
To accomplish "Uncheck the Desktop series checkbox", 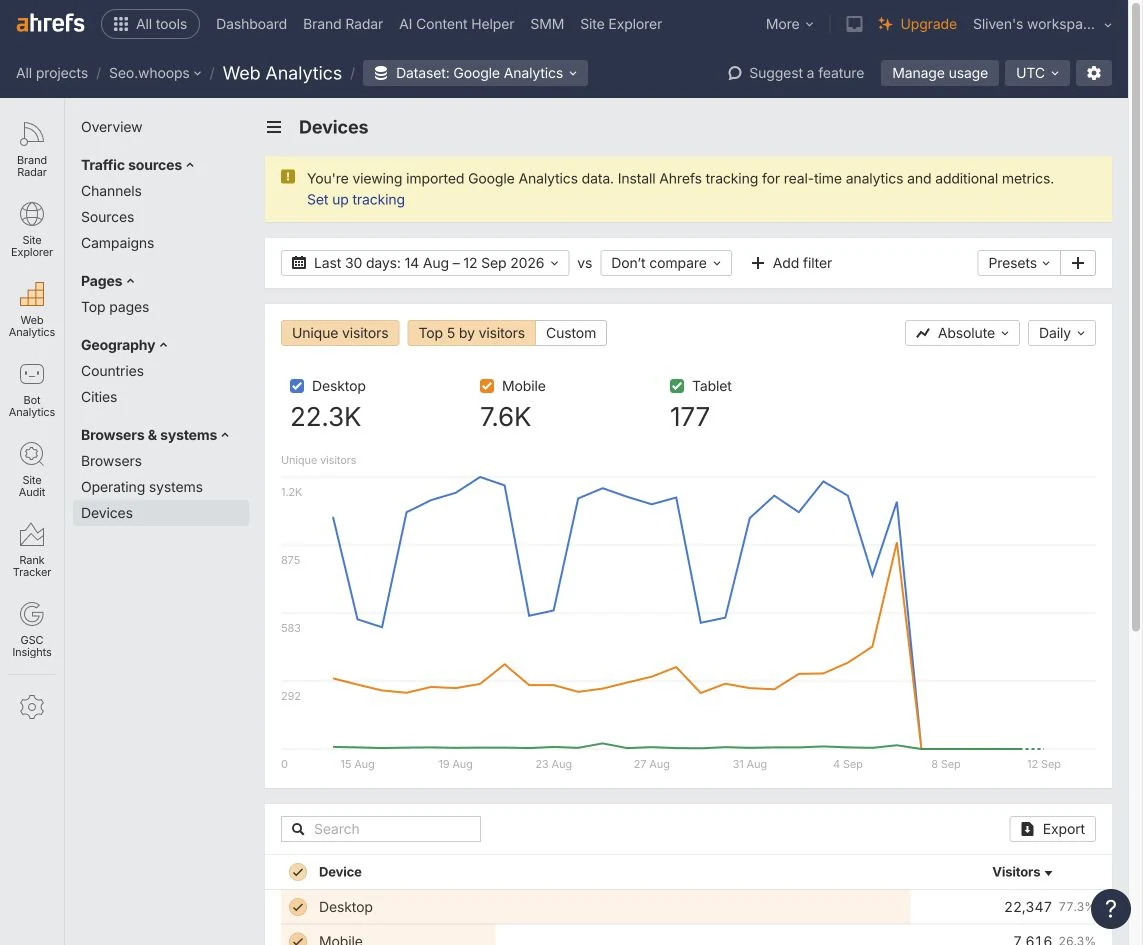I will click(297, 386).
